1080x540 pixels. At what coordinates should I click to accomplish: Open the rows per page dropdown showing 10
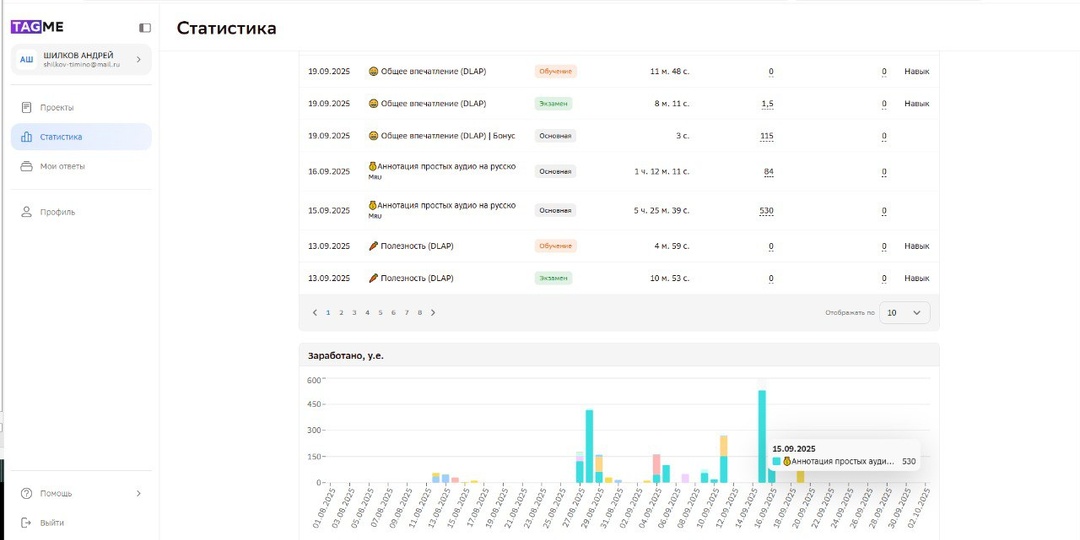tap(904, 313)
